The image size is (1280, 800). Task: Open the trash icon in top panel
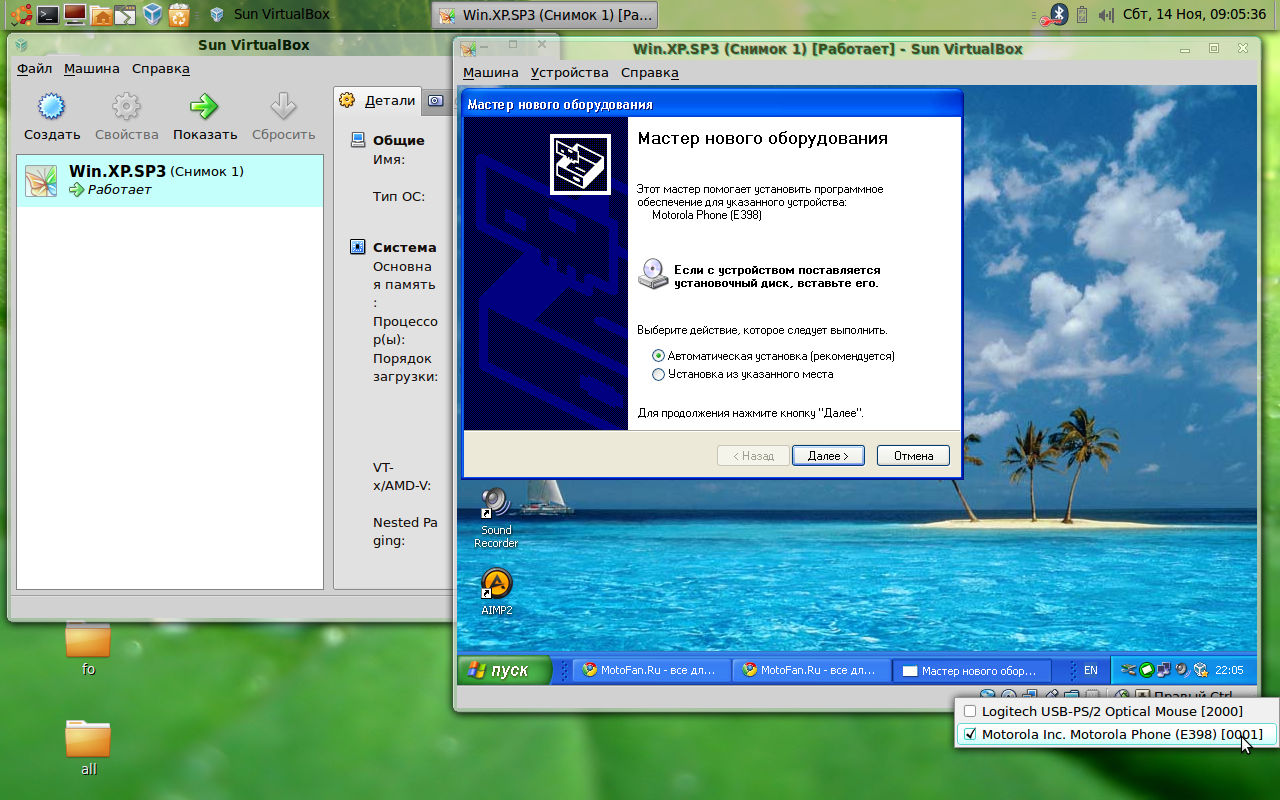click(178, 14)
